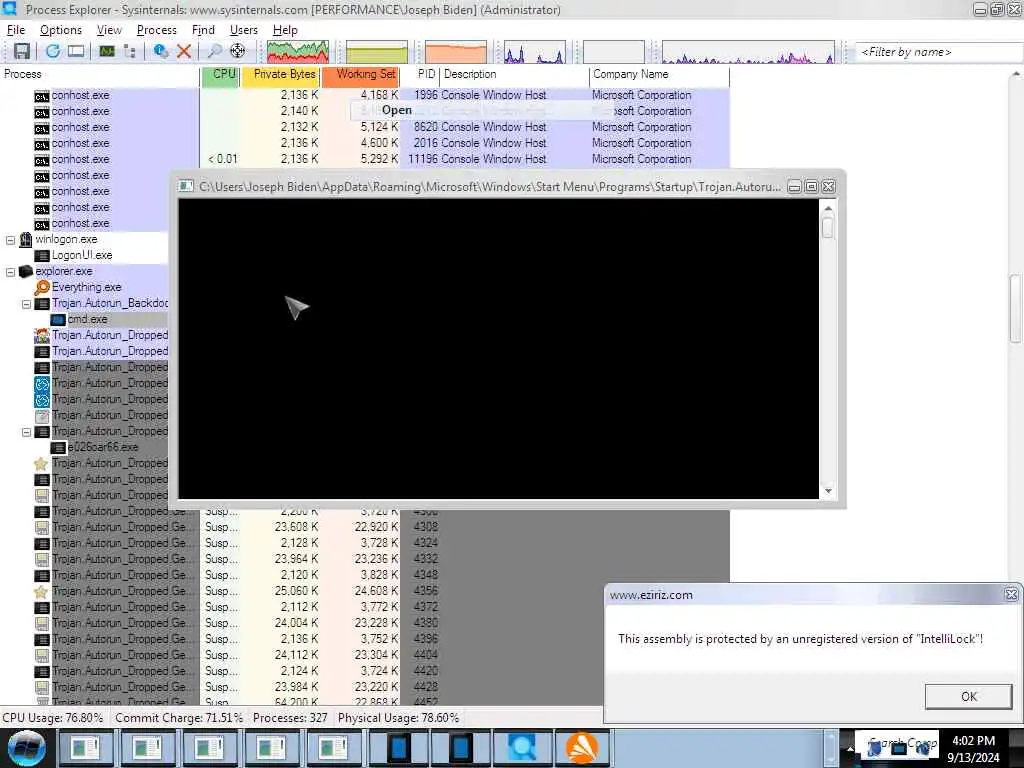
Task: Open the Windows Start orb
Action: click(27, 748)
